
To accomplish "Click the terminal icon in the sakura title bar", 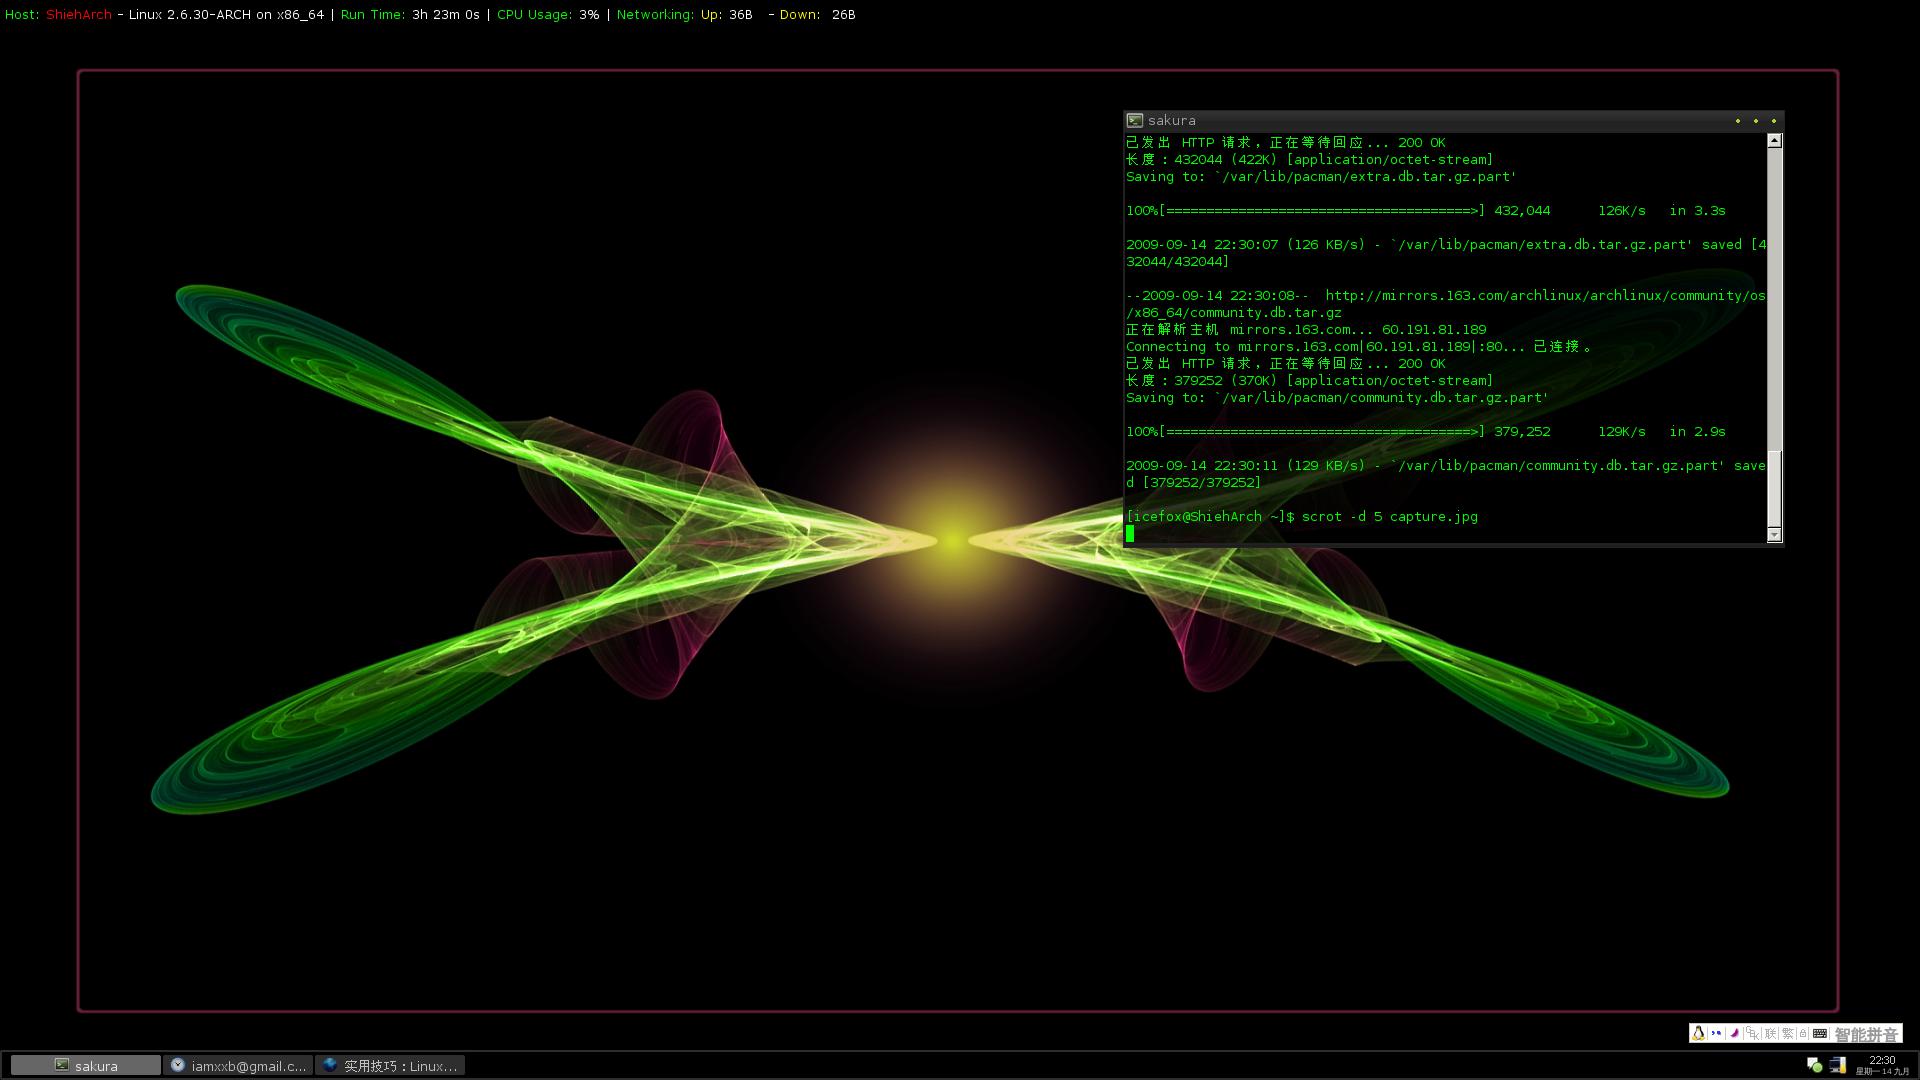I will (1135, 120).
